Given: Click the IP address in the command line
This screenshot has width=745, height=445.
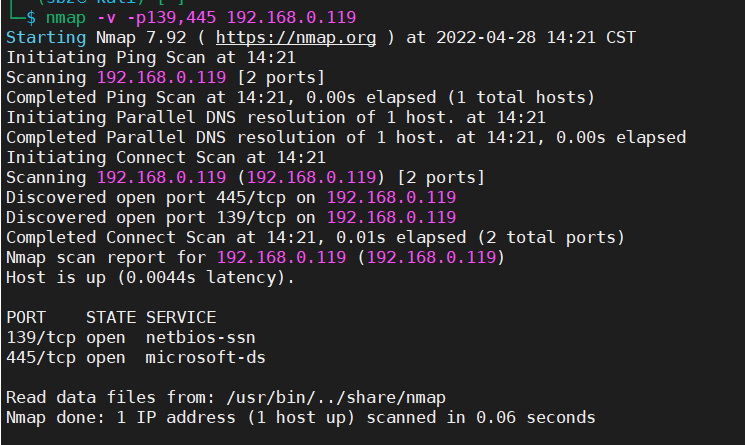Looking at the screenshot, I should pos(291,18).
